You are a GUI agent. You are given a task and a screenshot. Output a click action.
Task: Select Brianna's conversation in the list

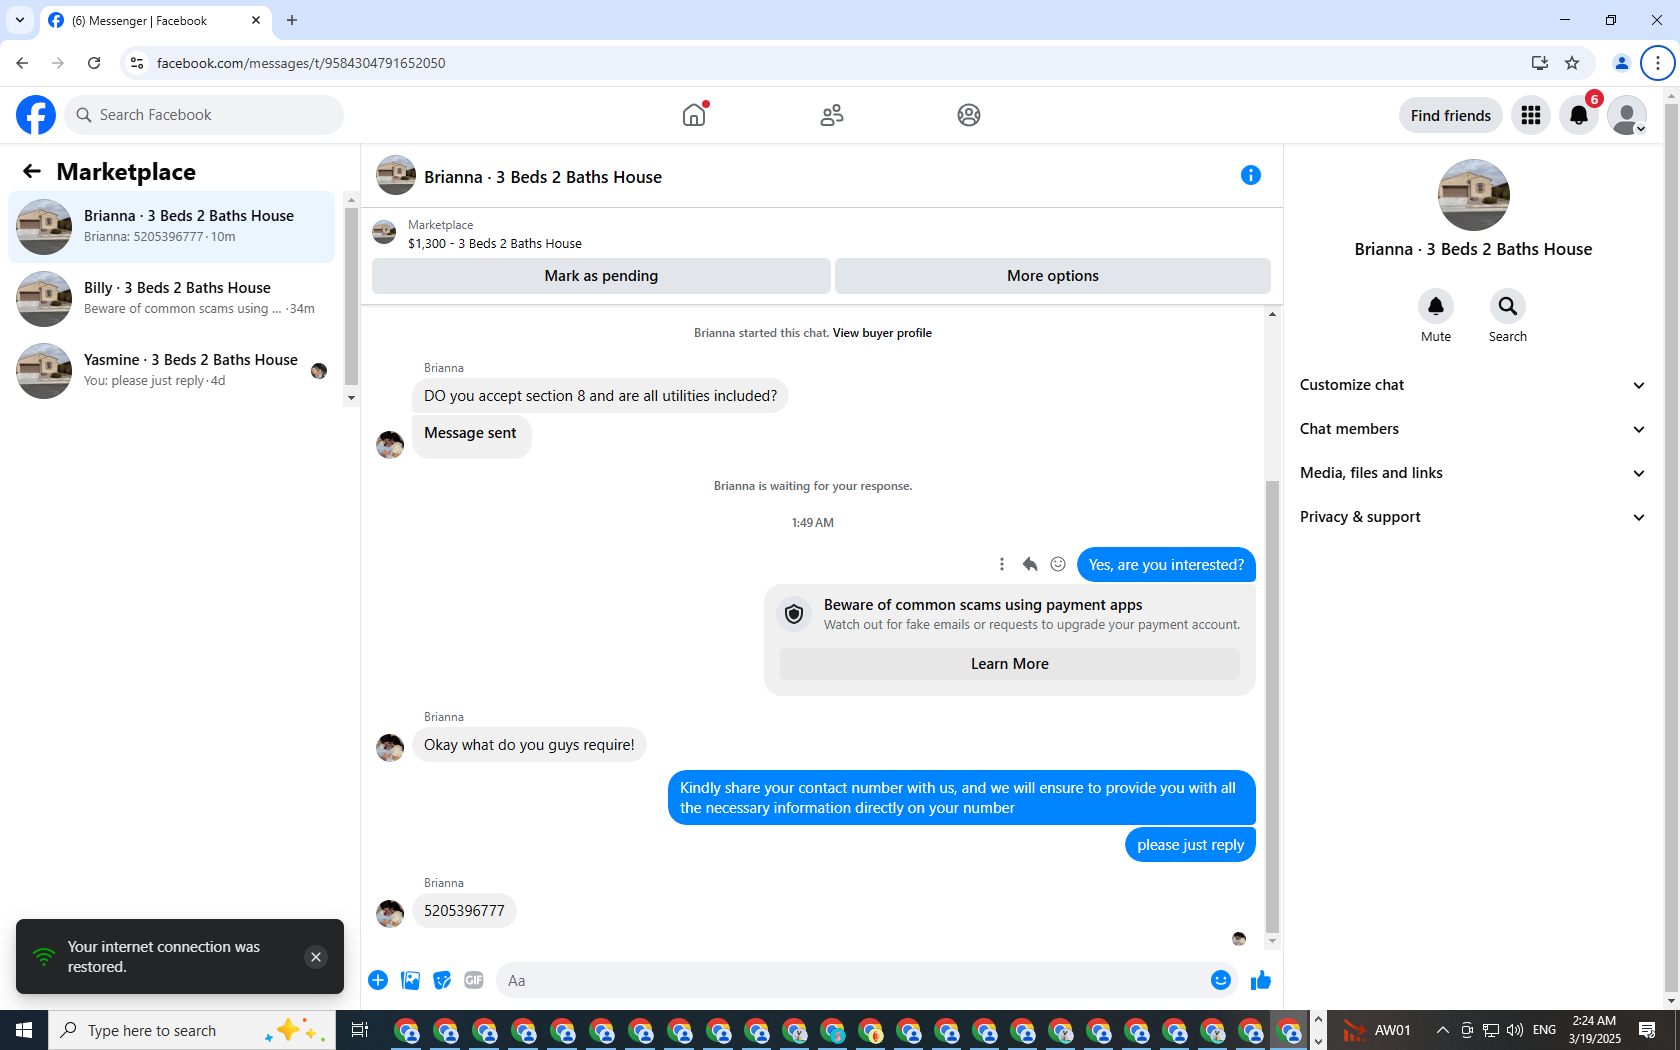(x=172, y=227)
